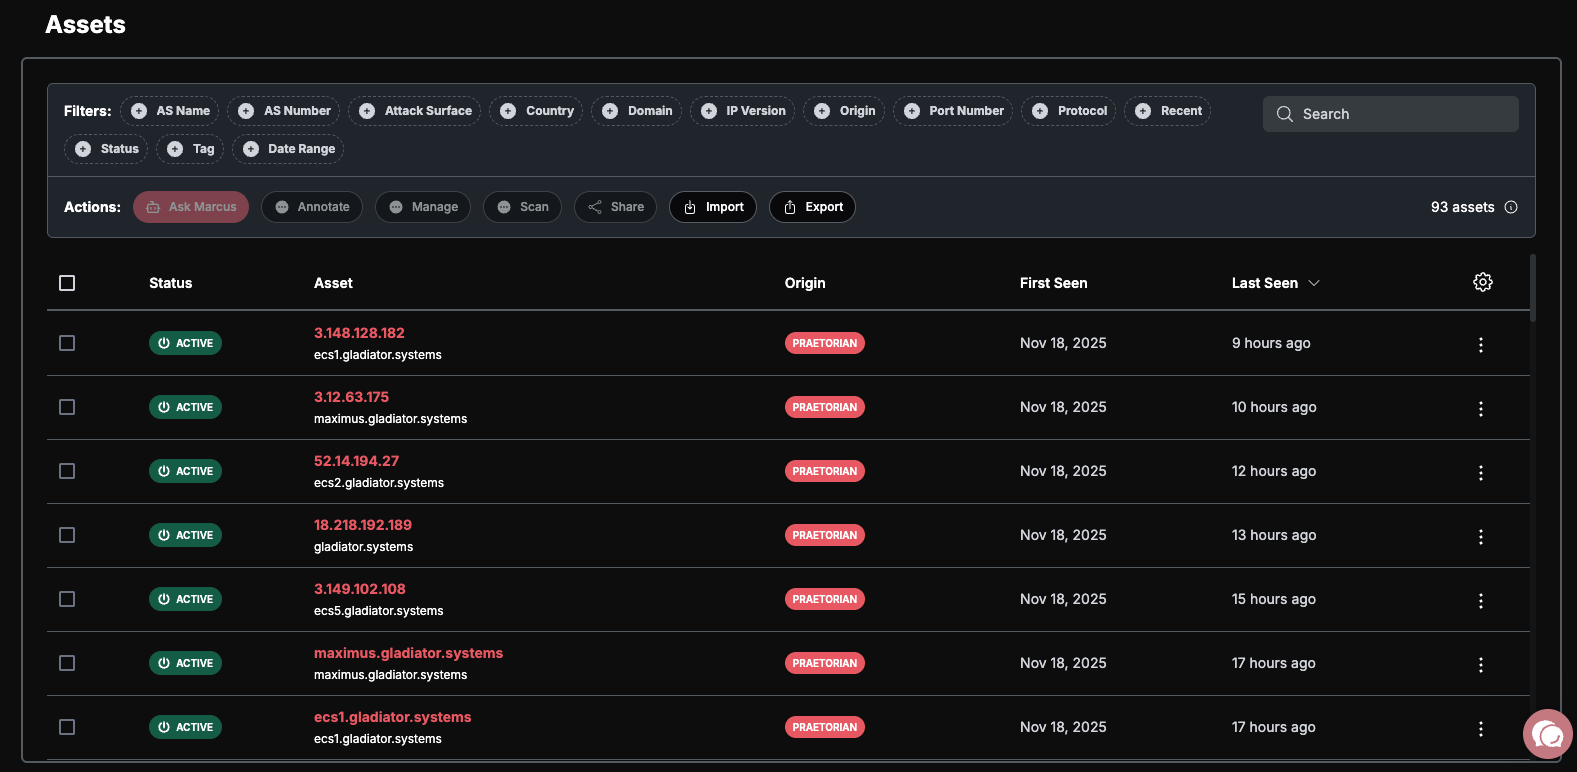Open the IP Version filter
Screen dimensions: 1577x772
[x=743, y=111]
